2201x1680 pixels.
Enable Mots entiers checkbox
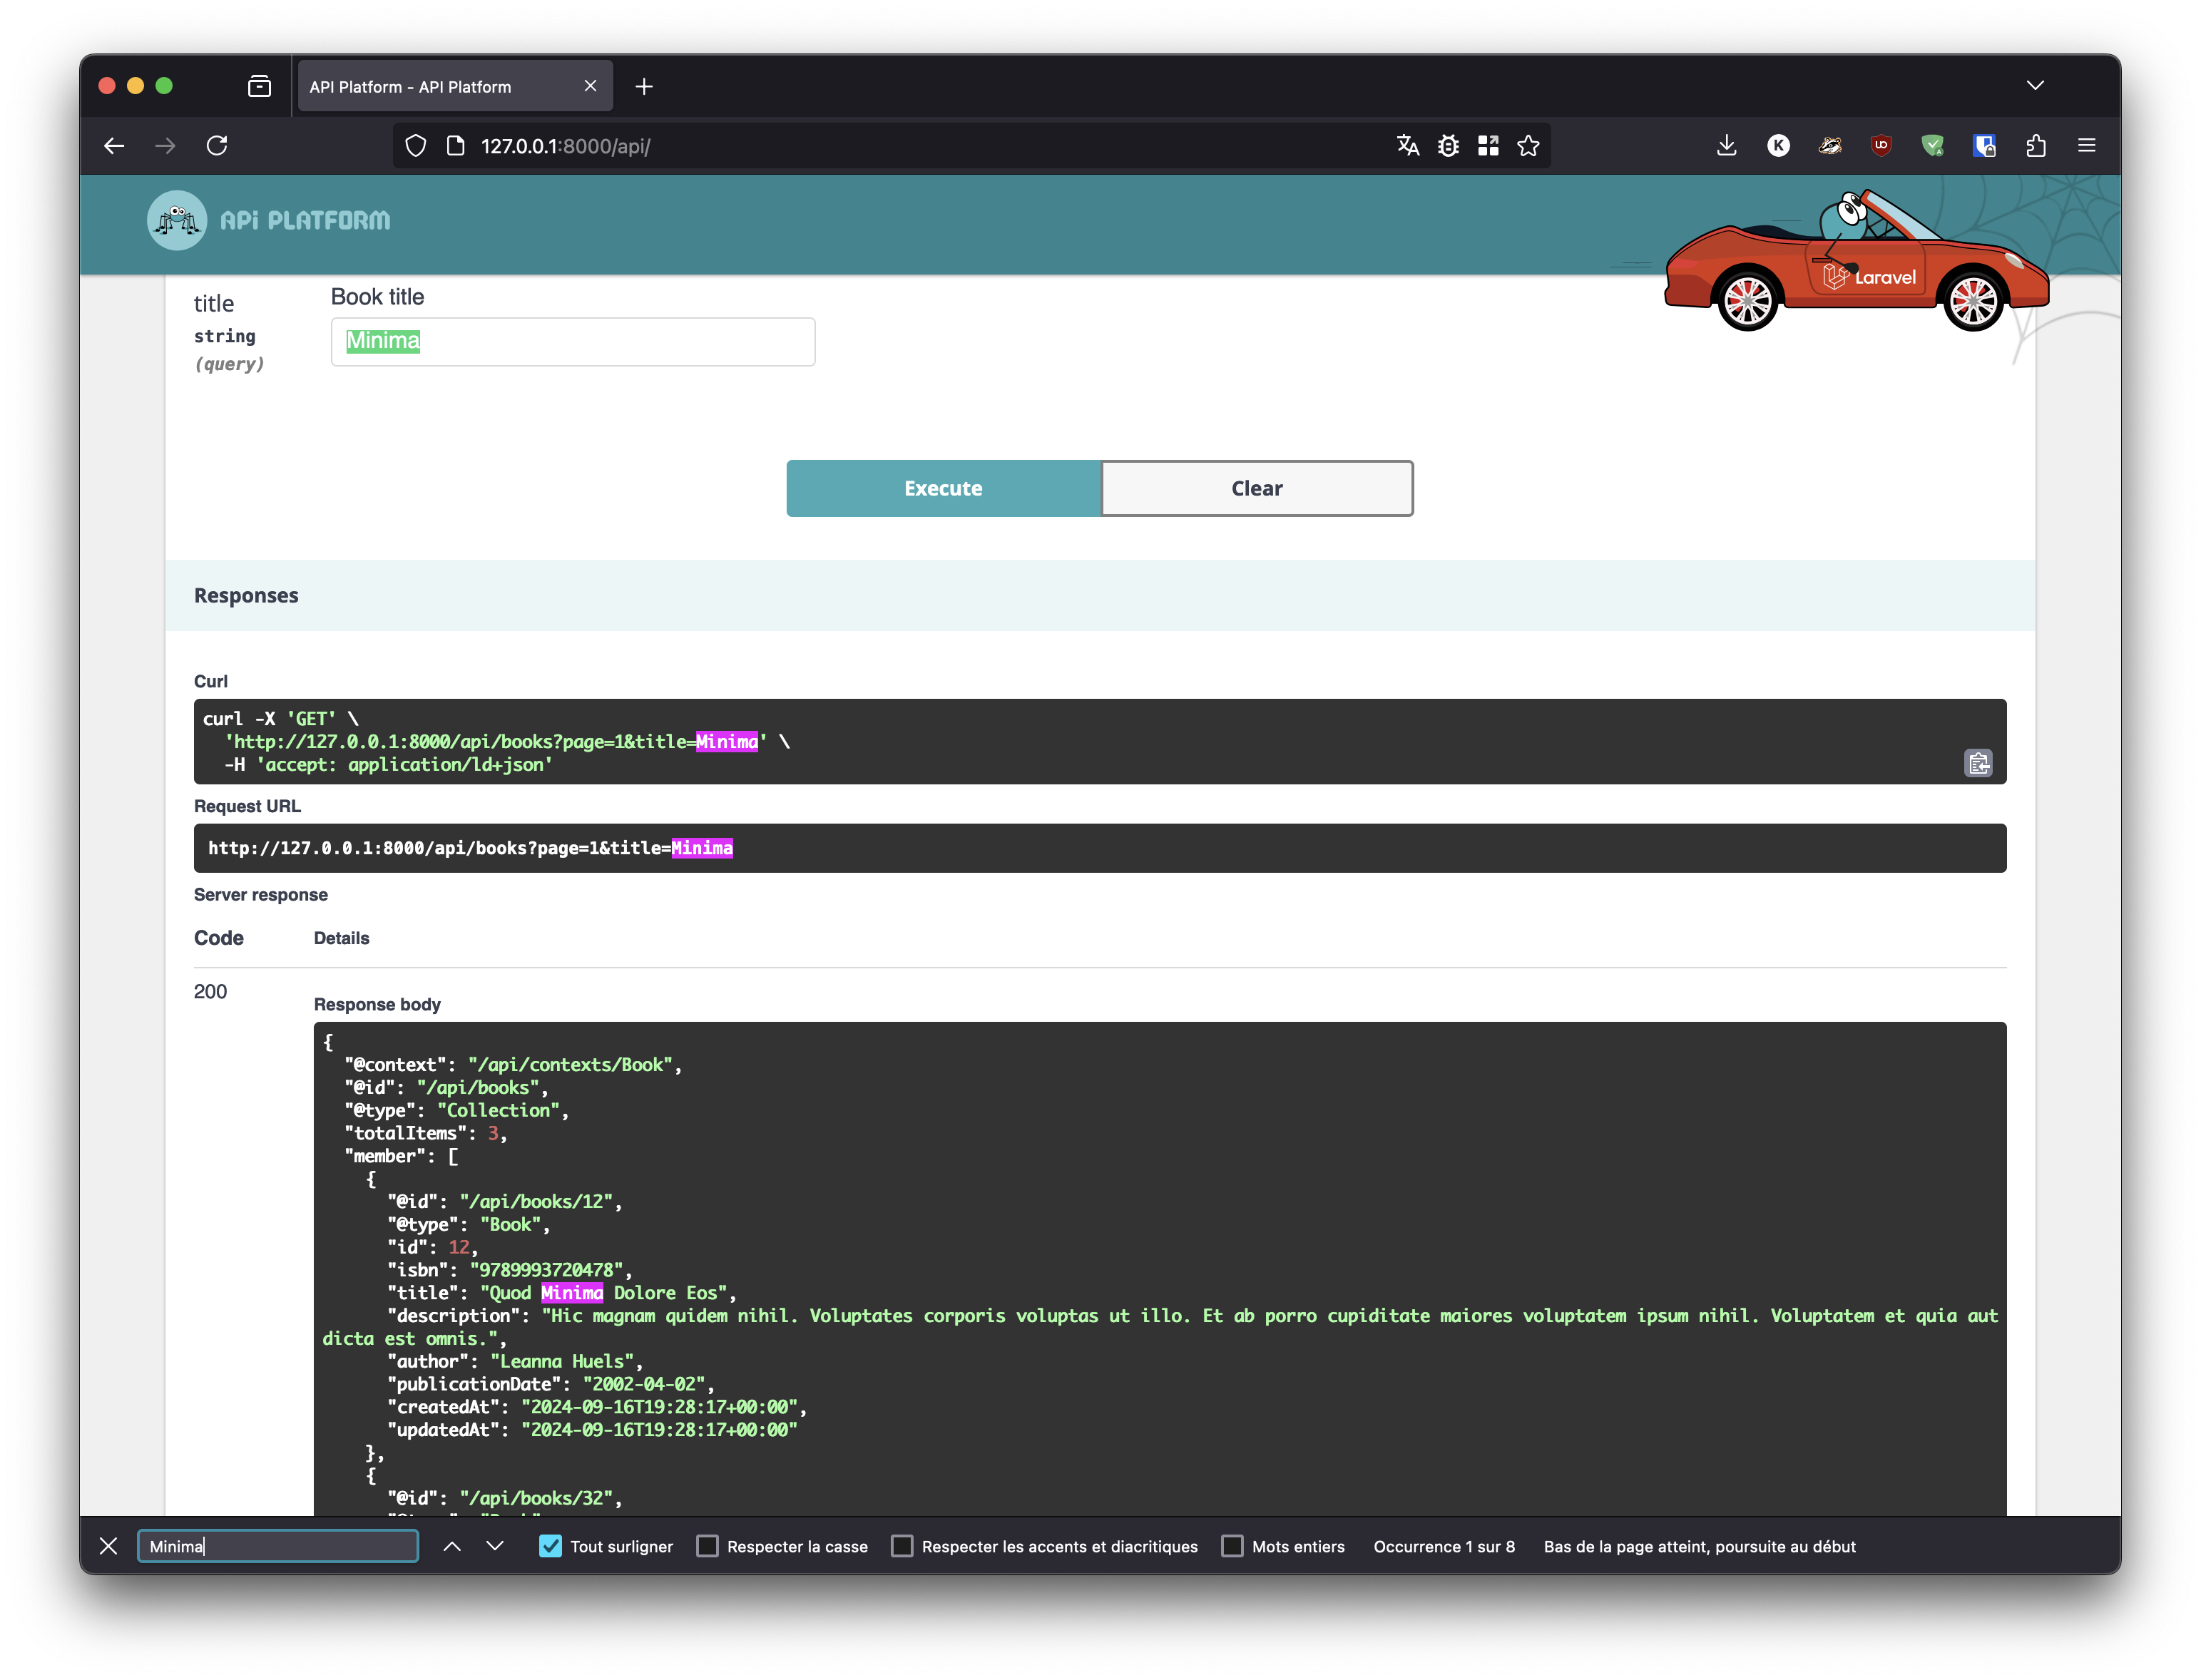point(1232,1546)
